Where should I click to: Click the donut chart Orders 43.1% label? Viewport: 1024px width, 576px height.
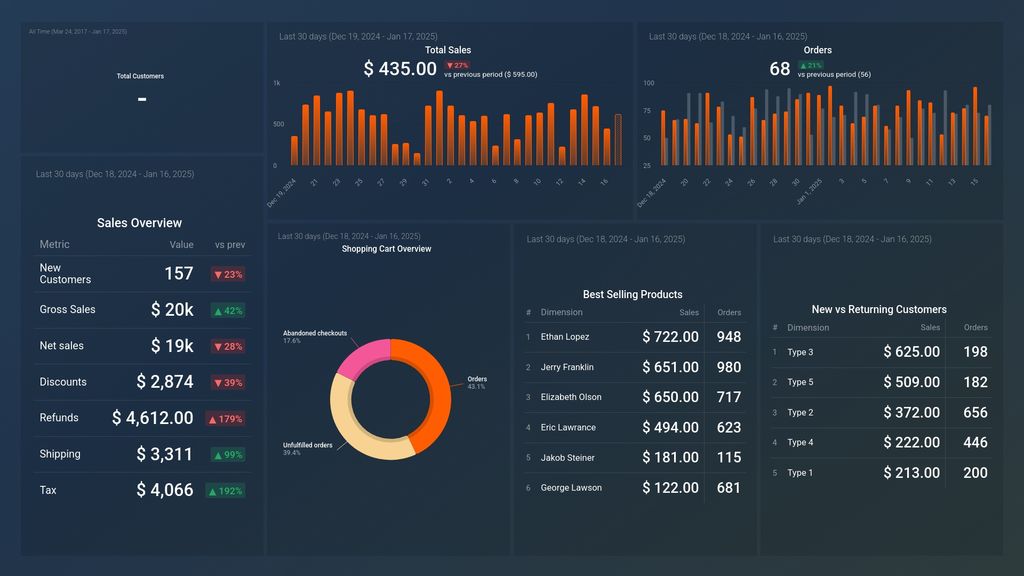(x=477, y=383)
